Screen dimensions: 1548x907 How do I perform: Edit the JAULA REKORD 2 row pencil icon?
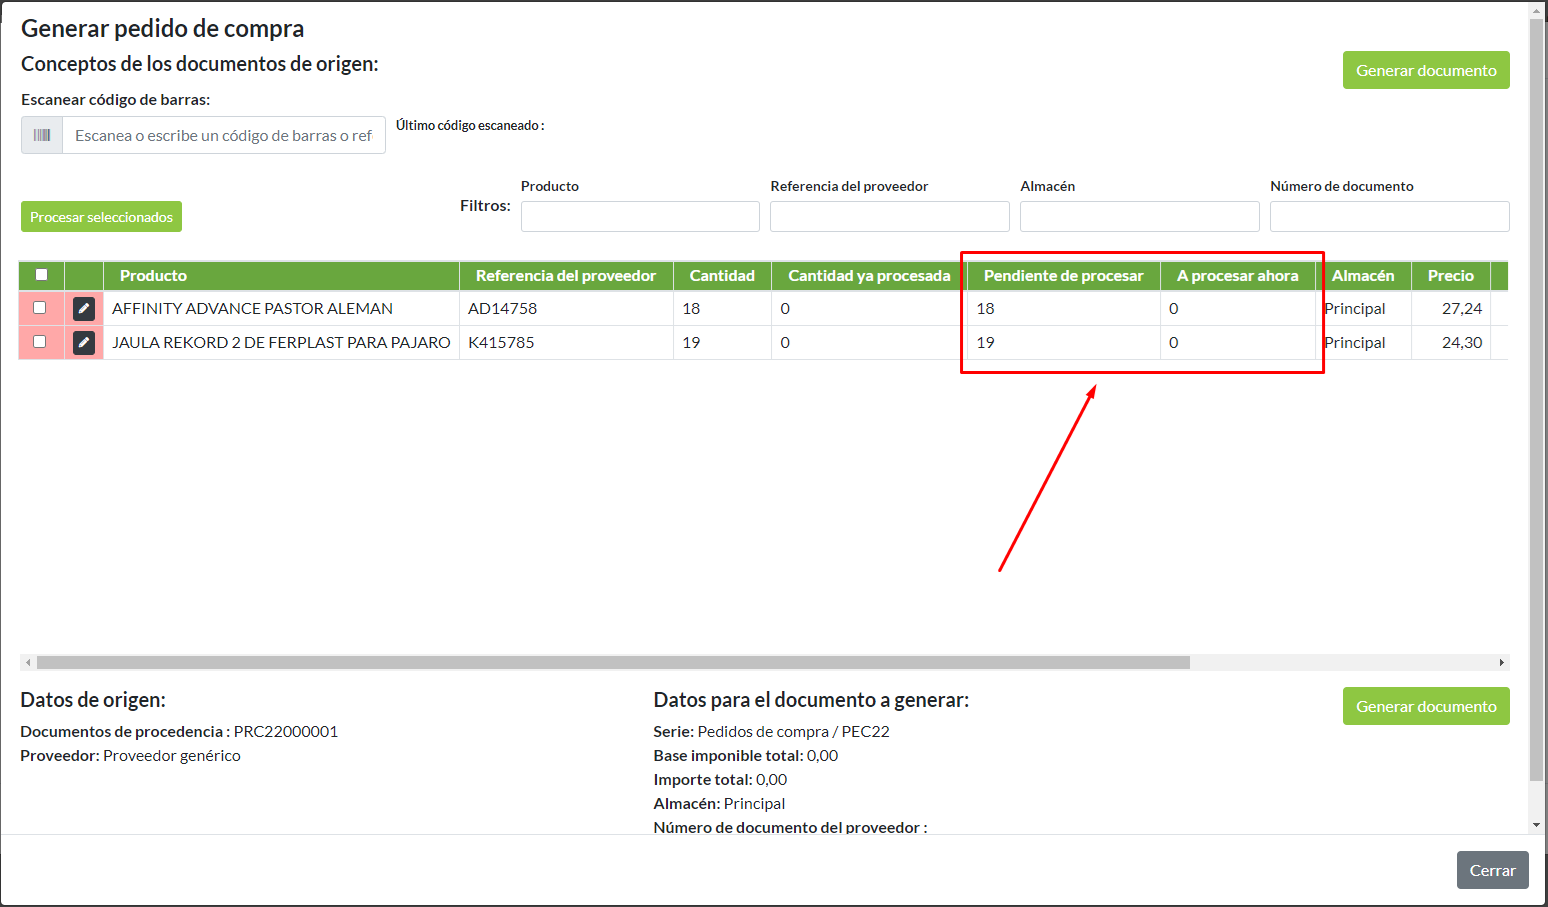[84, 343]
